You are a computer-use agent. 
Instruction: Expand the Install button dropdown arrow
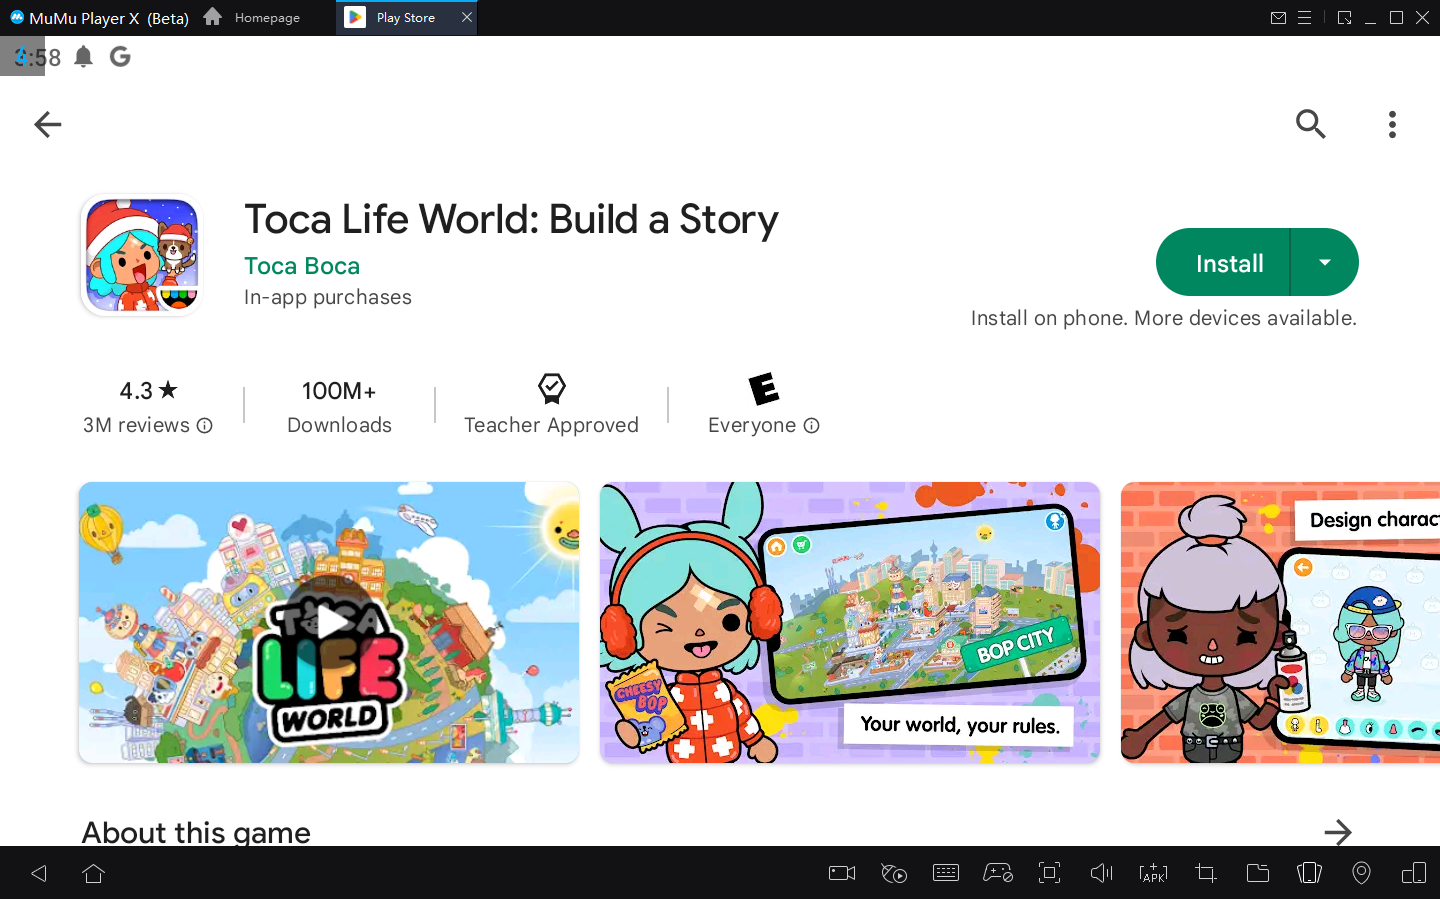(1325, 263)
